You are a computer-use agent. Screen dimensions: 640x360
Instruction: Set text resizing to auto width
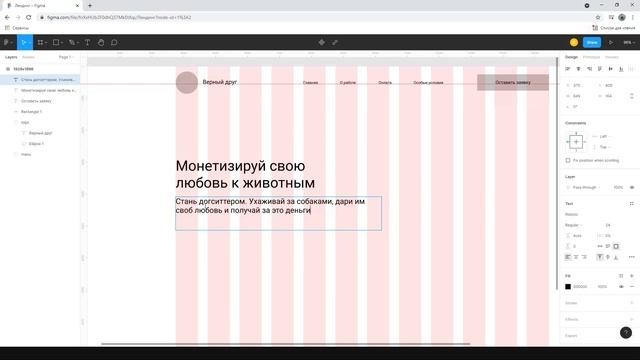[x=600, y=246]
